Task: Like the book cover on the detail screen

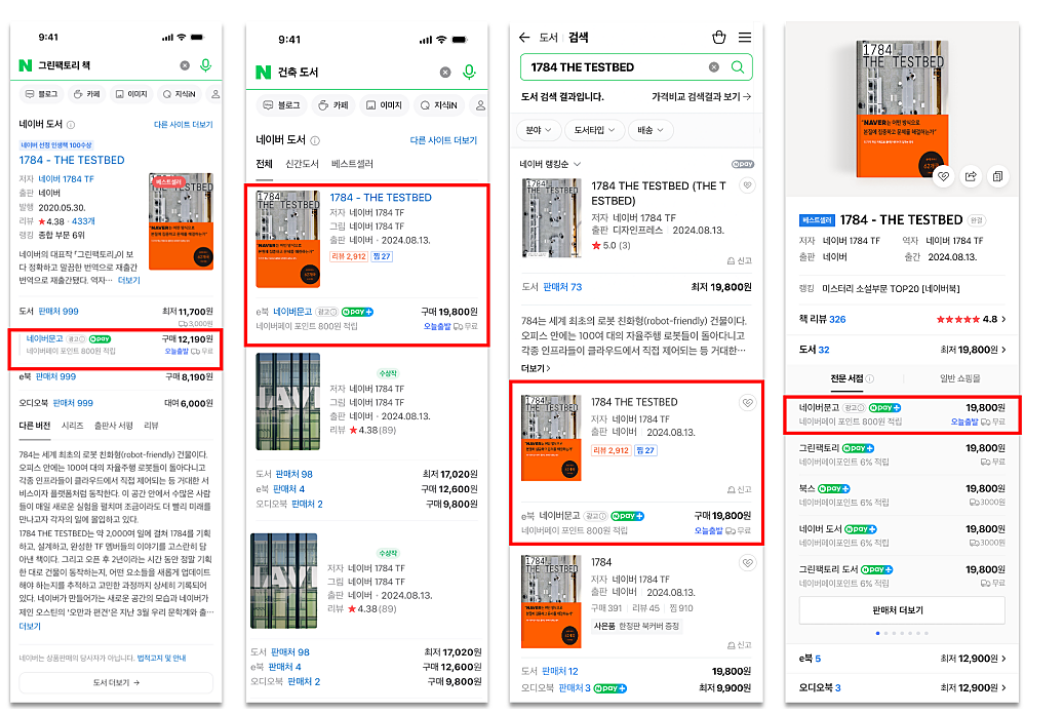Action: tap(943, 176)
